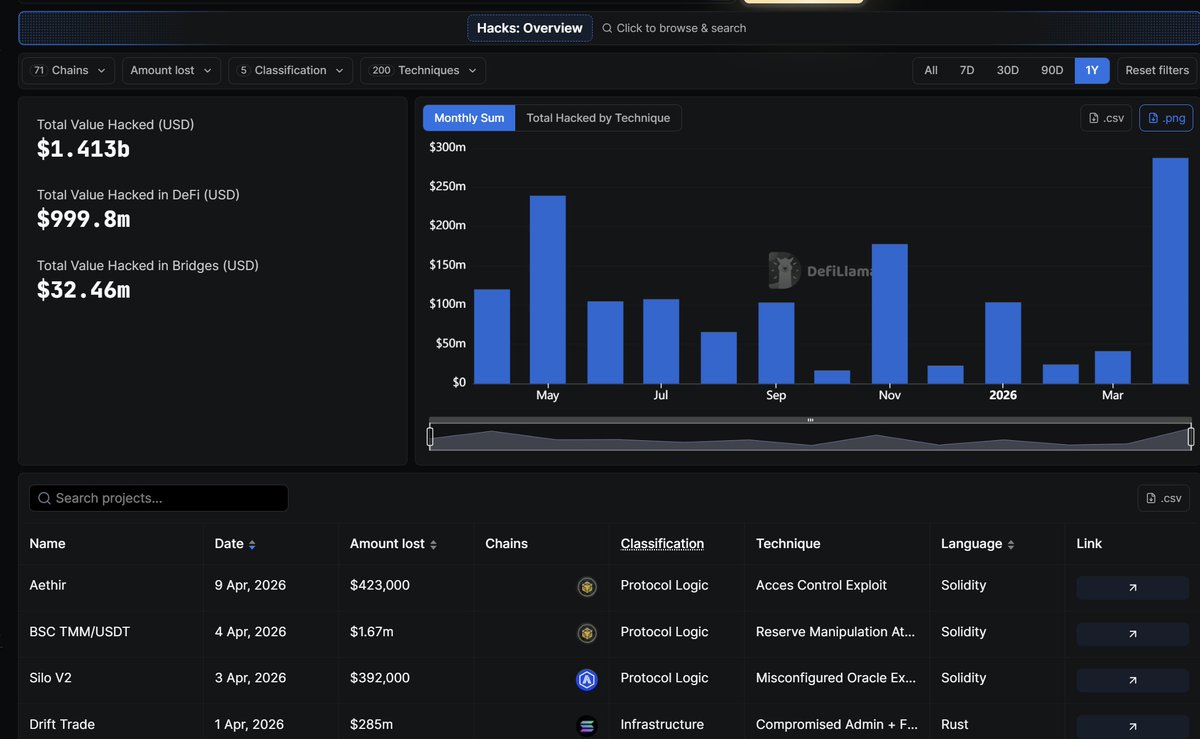Select the 7D time range toggle
Viewport: 1200px width, 739px height.
966,70
